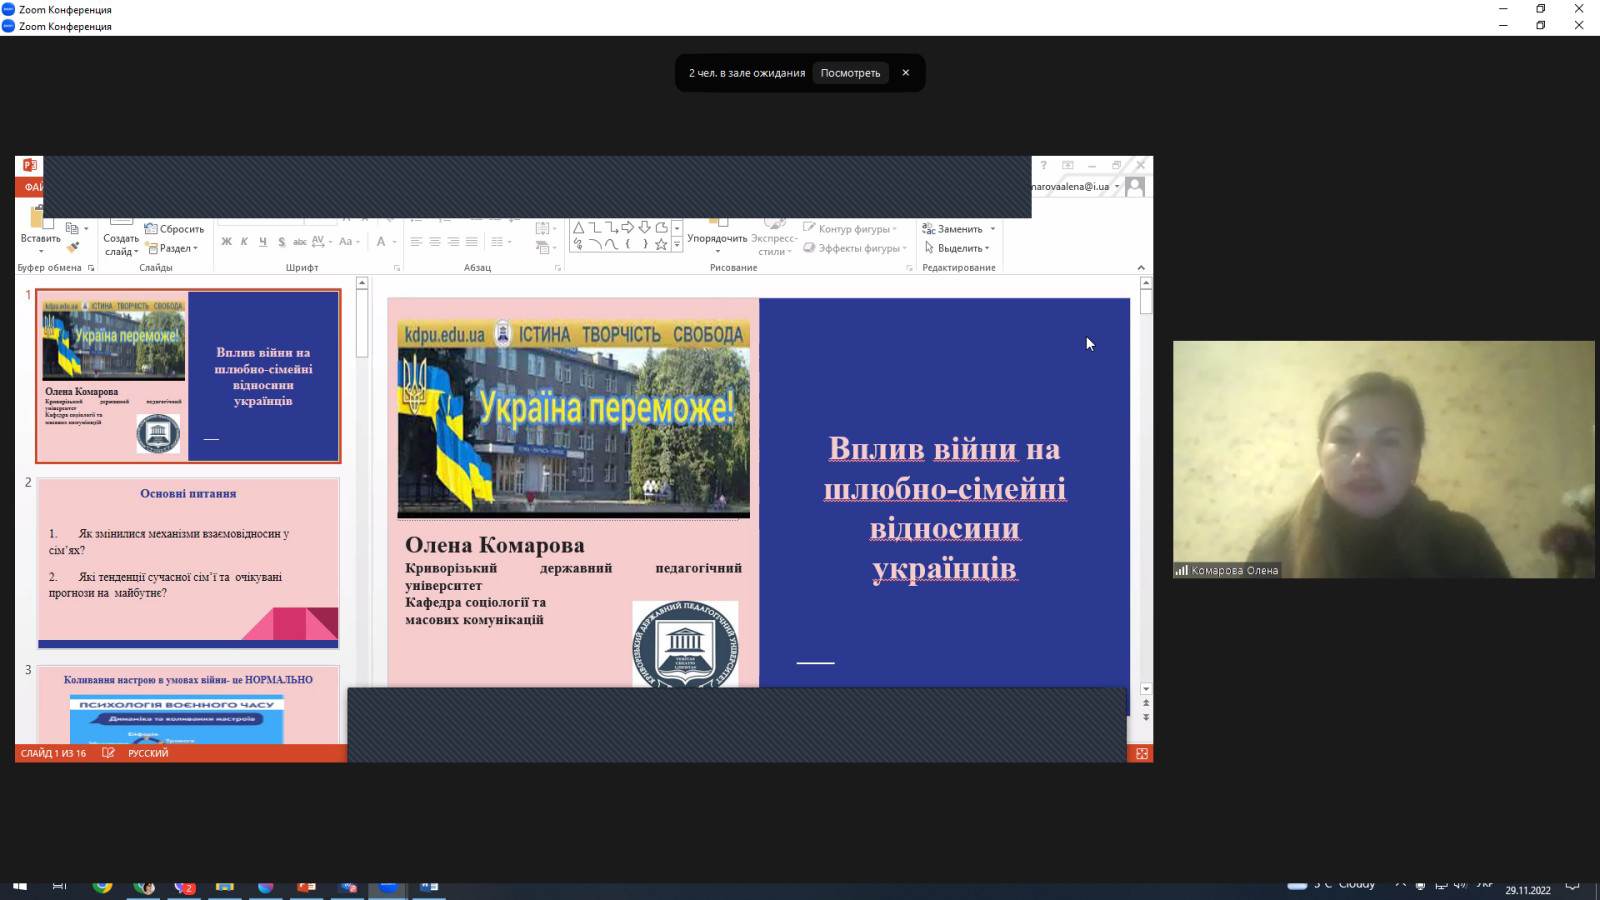Select the star shape in shapes gallery
This screenshot has width=1600, height=900.
click(661, 244)
